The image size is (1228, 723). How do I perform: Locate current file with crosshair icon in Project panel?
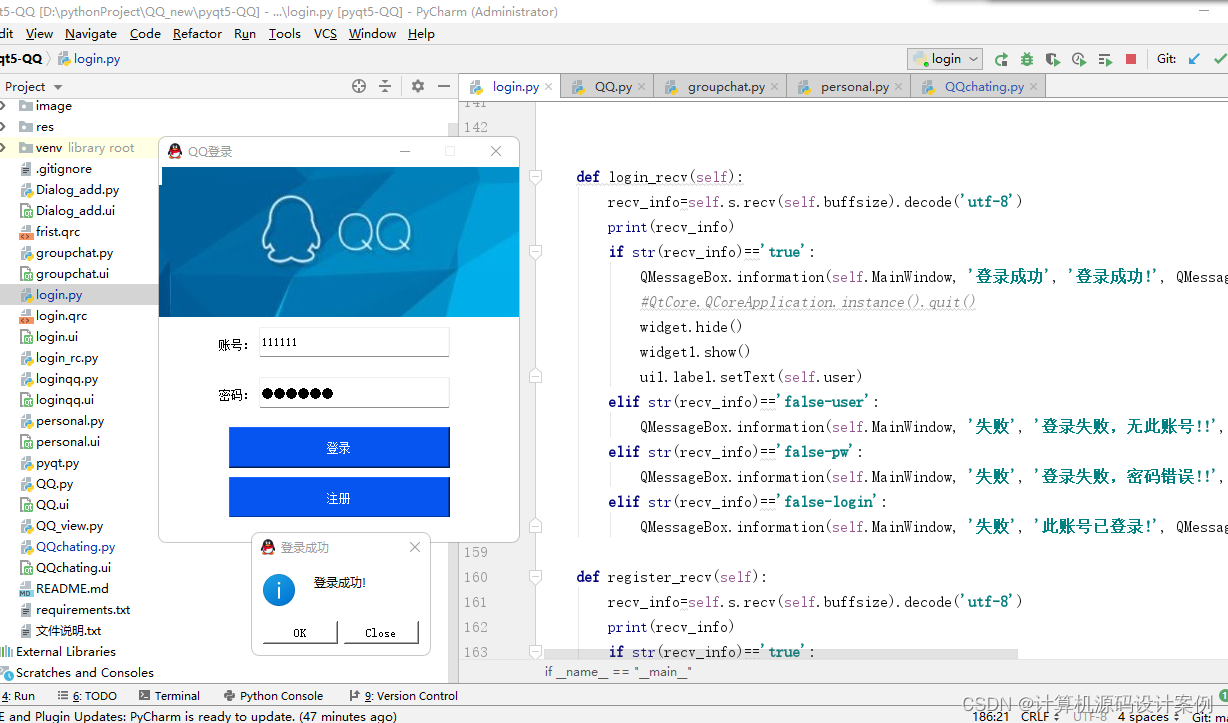[x=359, y=86]
